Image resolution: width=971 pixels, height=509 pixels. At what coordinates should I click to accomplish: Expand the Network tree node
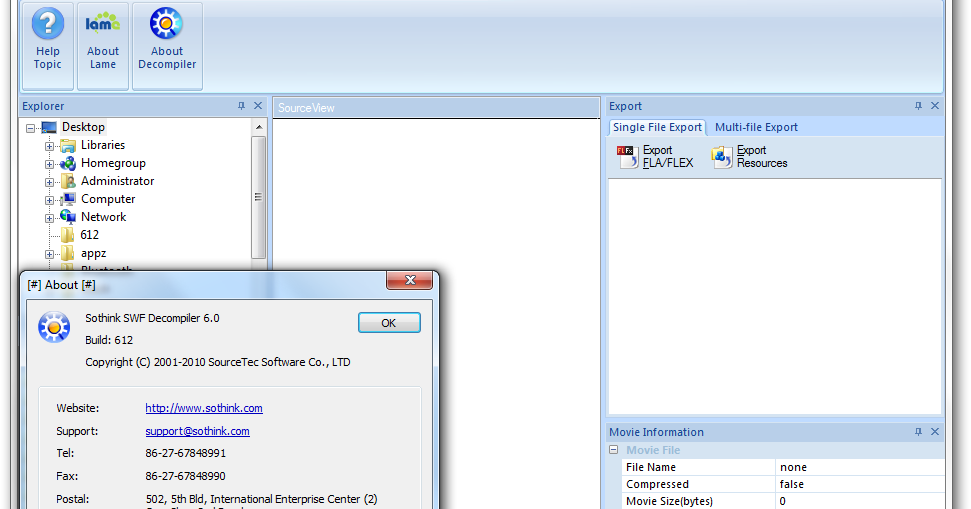click(x=49, y=218)
